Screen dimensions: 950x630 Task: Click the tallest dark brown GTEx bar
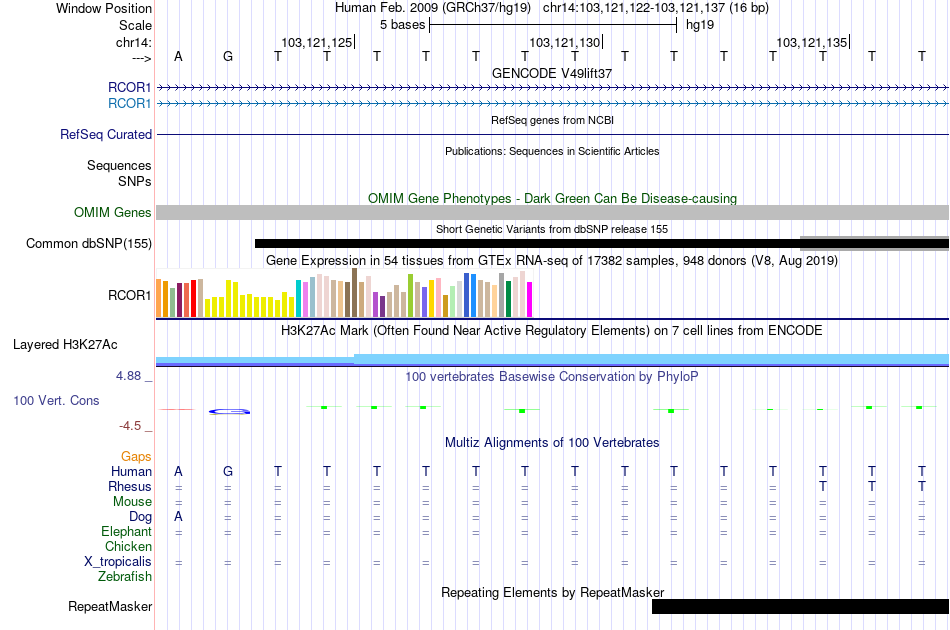point(354,293)
